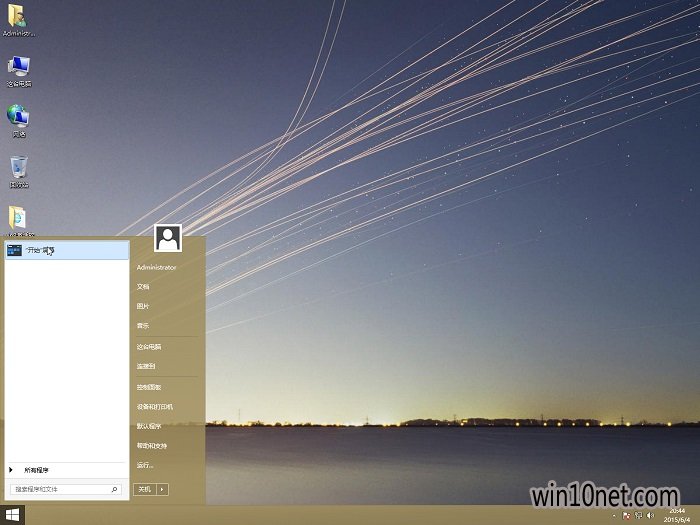This screenshot has width=700, height=525.
Task: Click the 关机 shutdown button
Action: [144, 489]
